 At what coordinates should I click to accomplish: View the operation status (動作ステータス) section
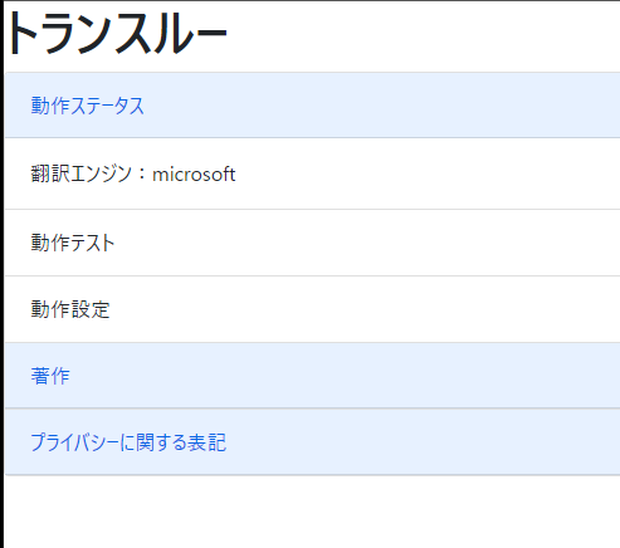(x=87, y=106)
